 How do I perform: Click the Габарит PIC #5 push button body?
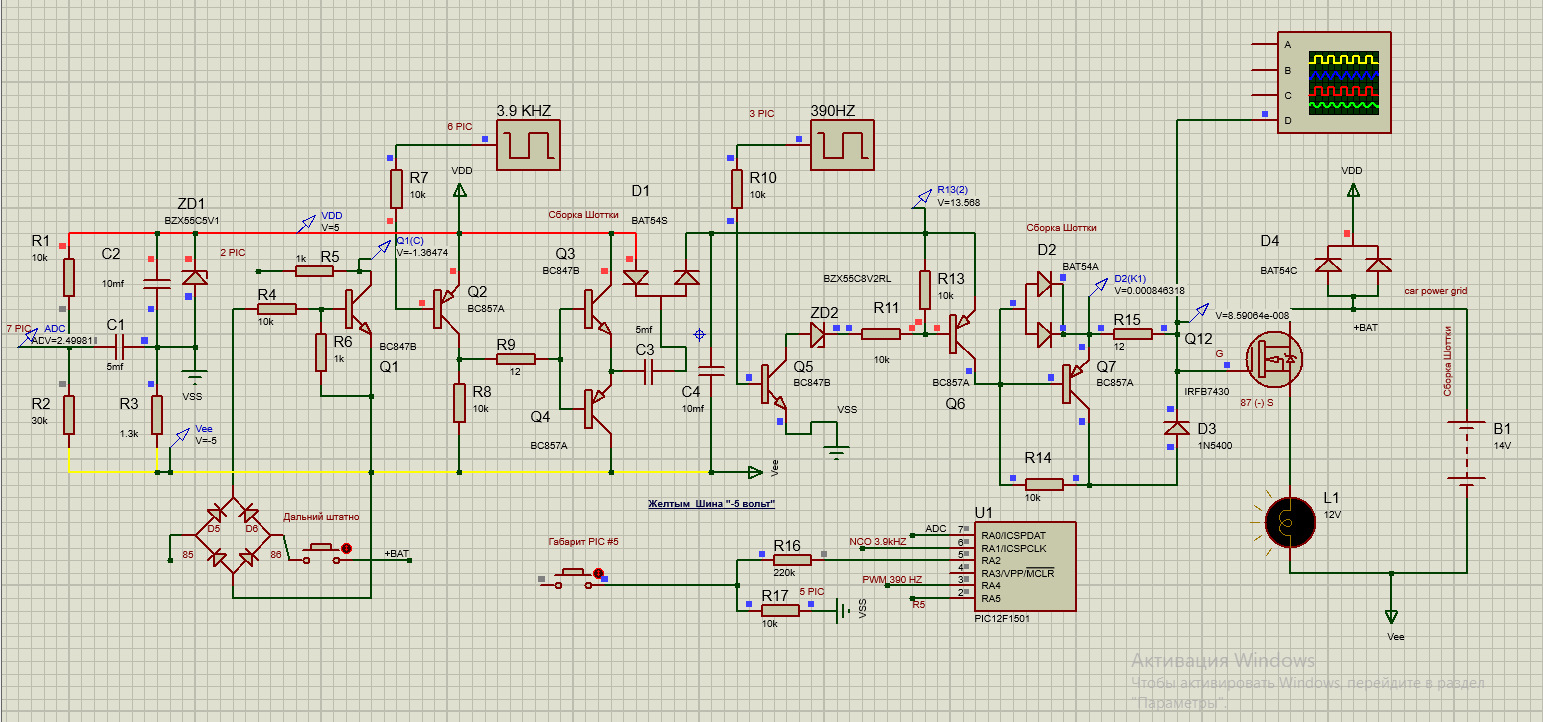(571, 578)
